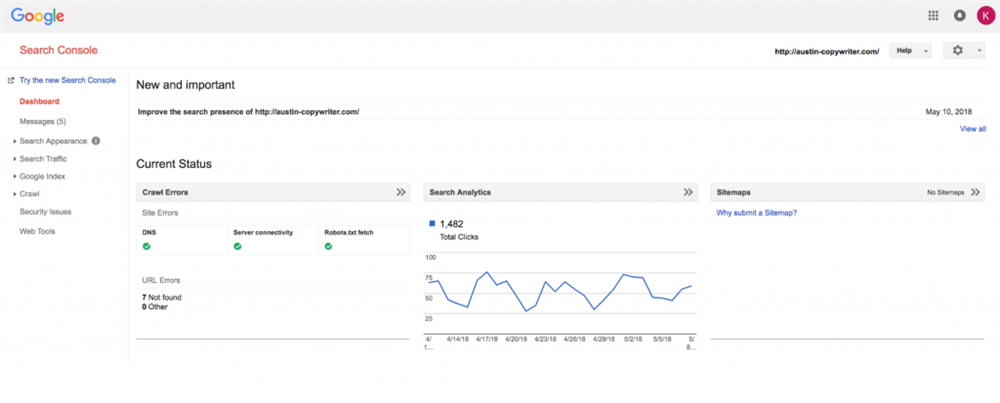This screenshot has height=403, width=1000.
Task: Click the green Server connectivity check
Action: coord(237,246)
